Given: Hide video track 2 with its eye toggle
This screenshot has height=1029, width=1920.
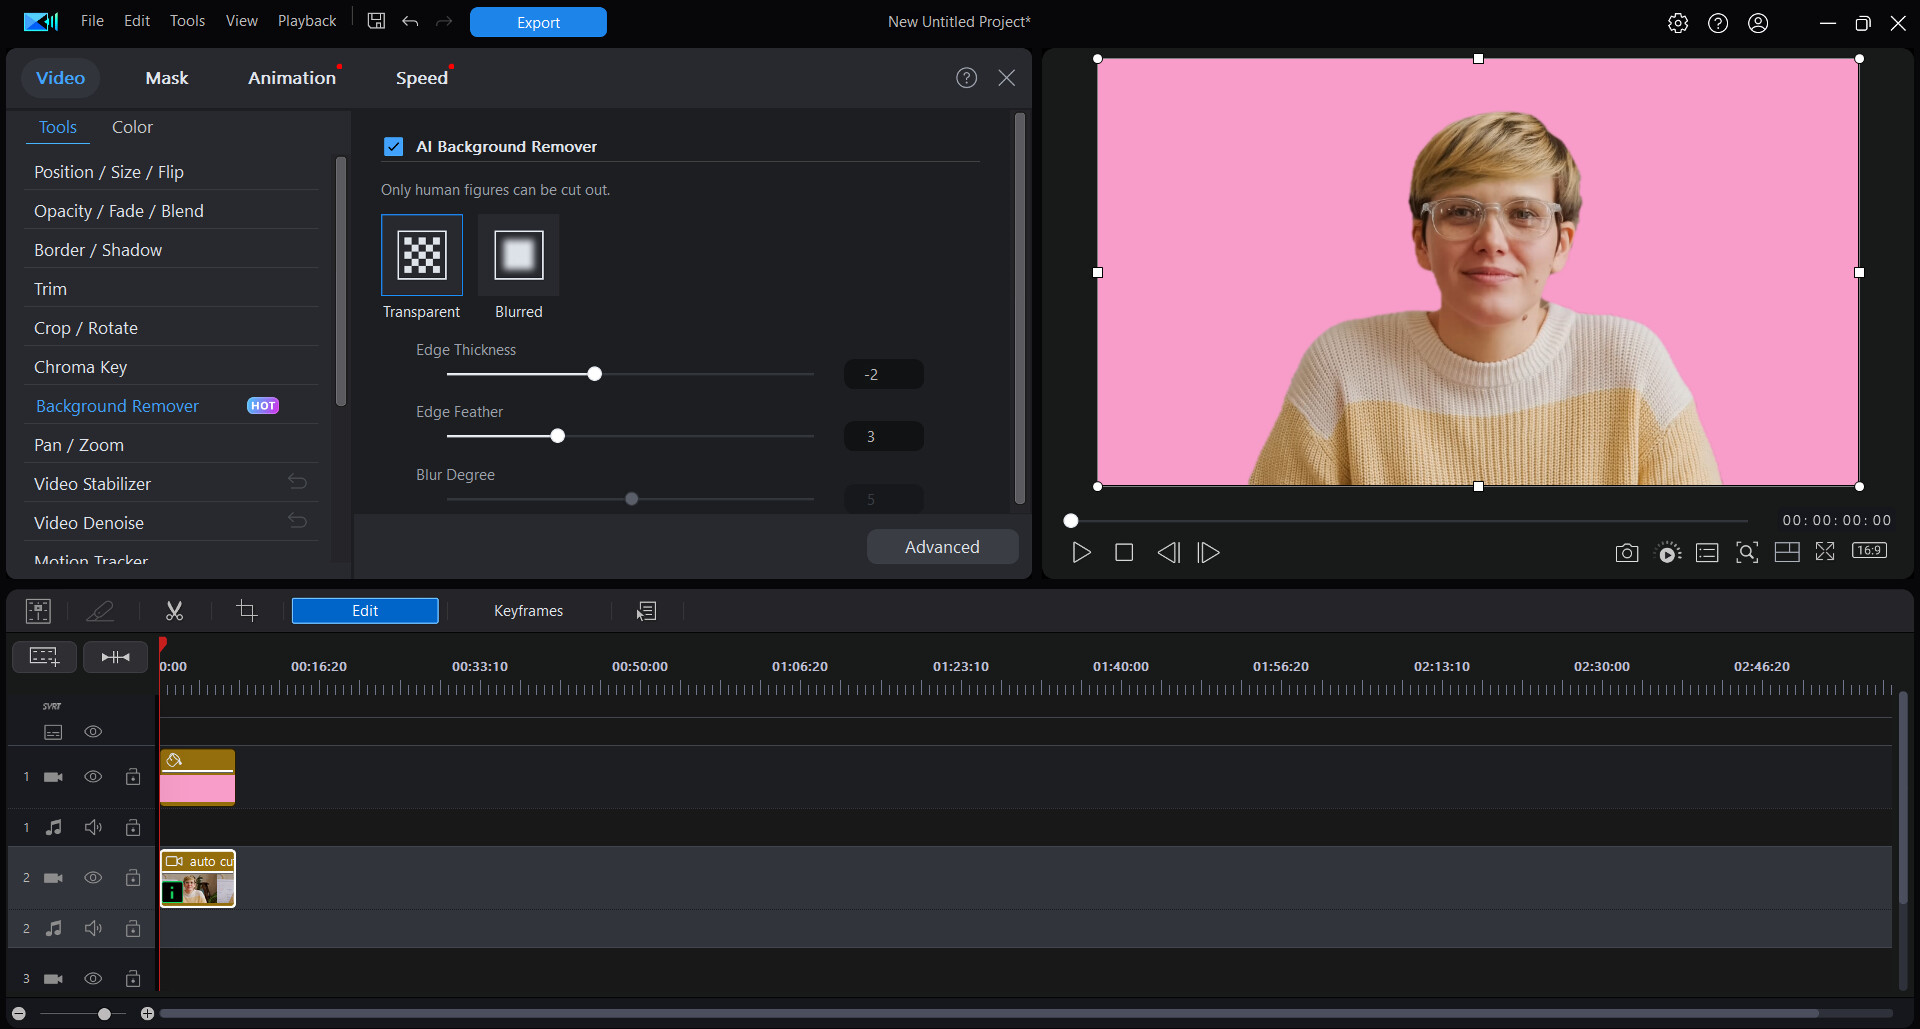Looking at the screenshot, I should (93, 877).
